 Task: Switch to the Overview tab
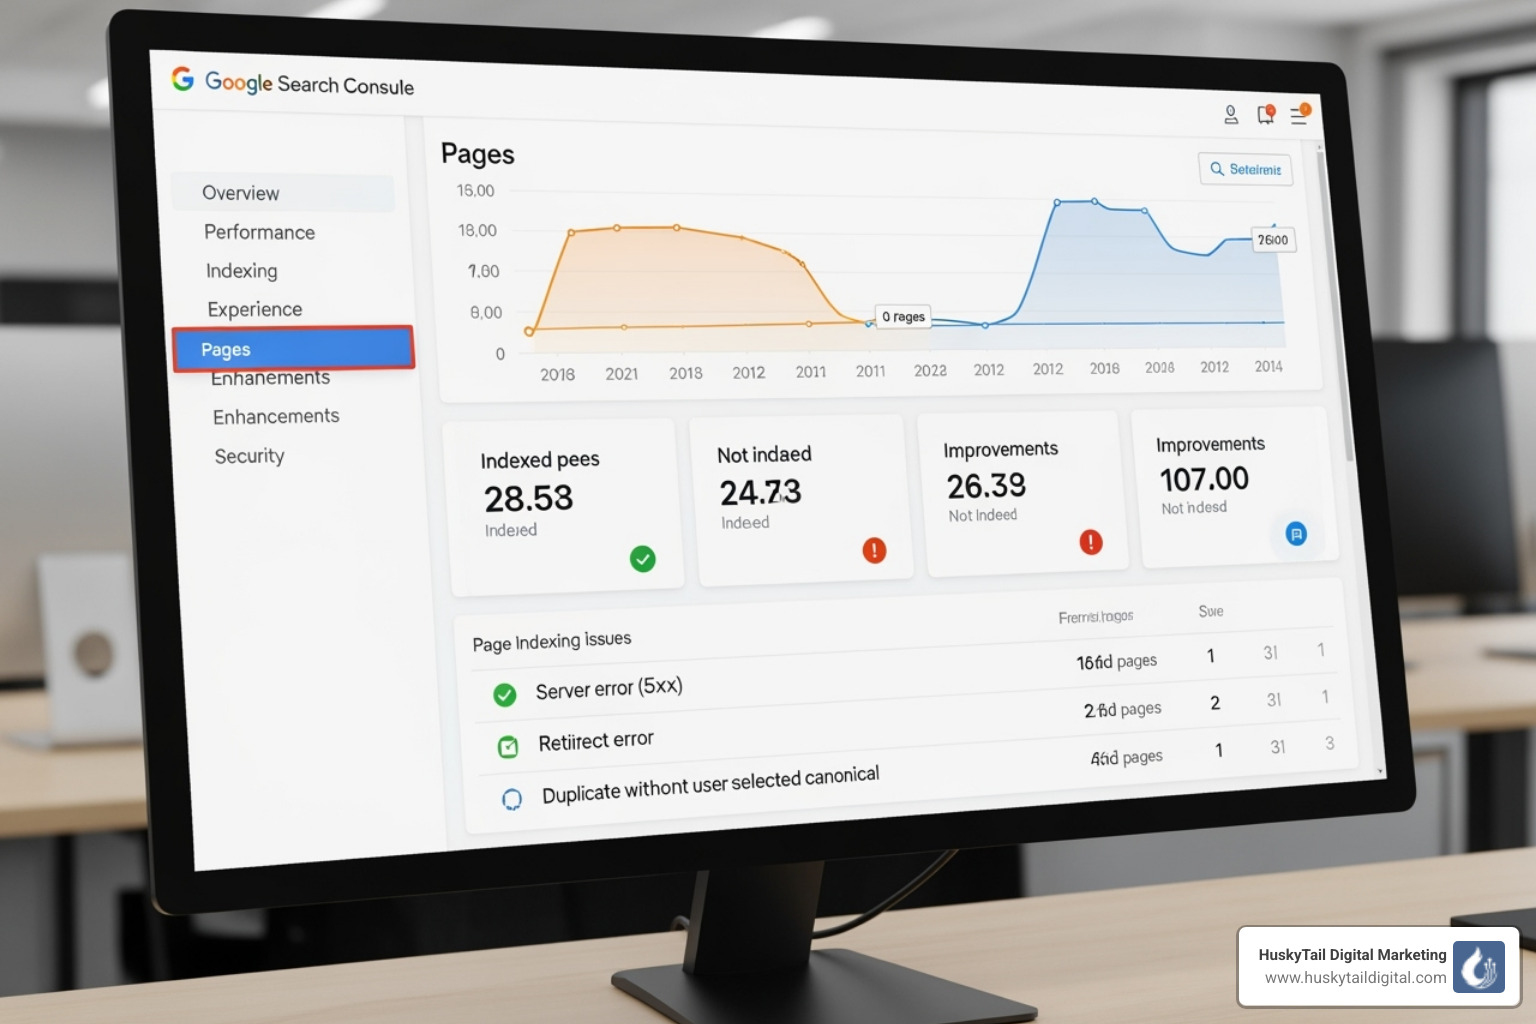pyautogui.click(x=240, y=192)
